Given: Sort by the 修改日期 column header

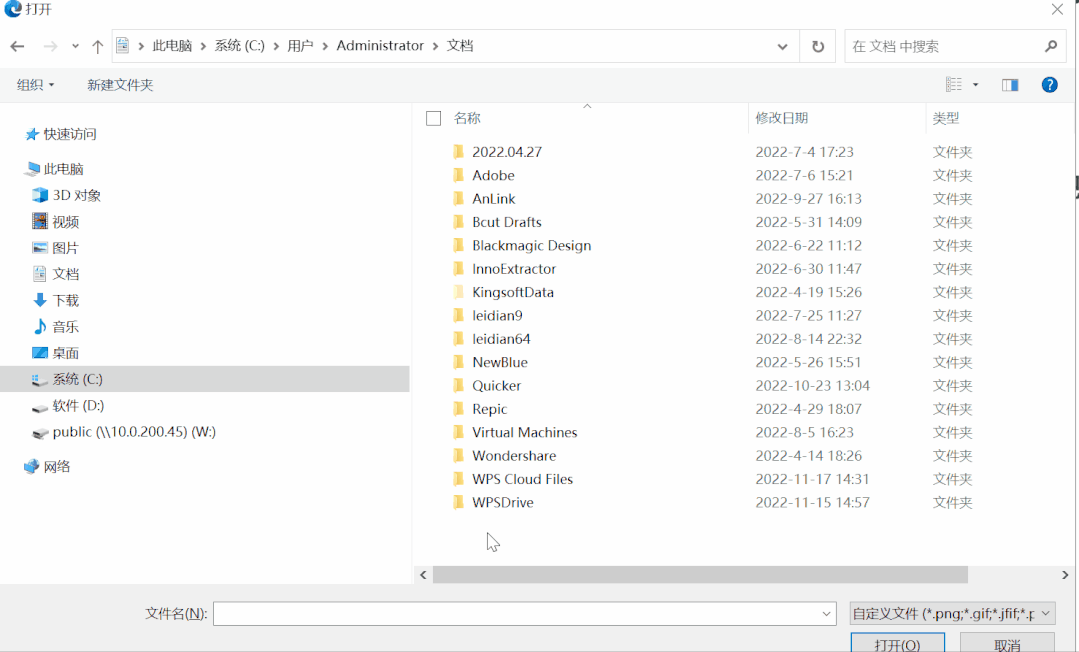Looking at the screenshot, I should [782, 118].
